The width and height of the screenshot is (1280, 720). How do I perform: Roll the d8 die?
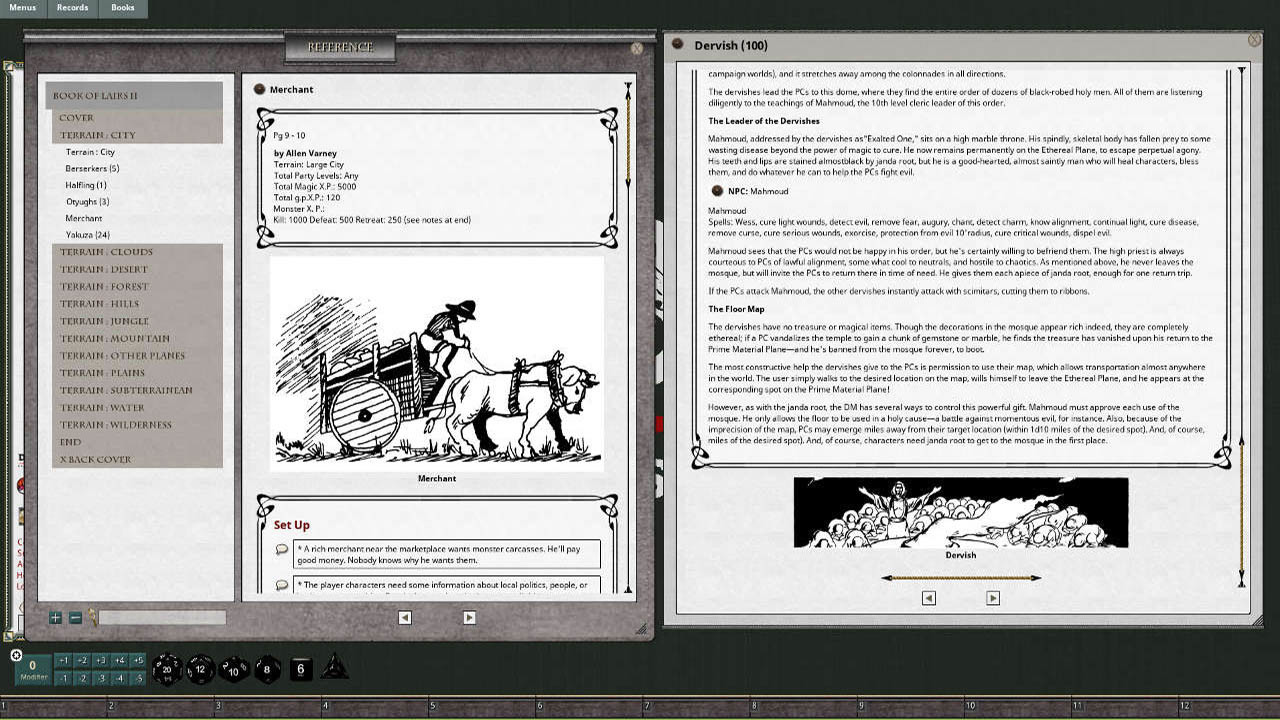266,670
